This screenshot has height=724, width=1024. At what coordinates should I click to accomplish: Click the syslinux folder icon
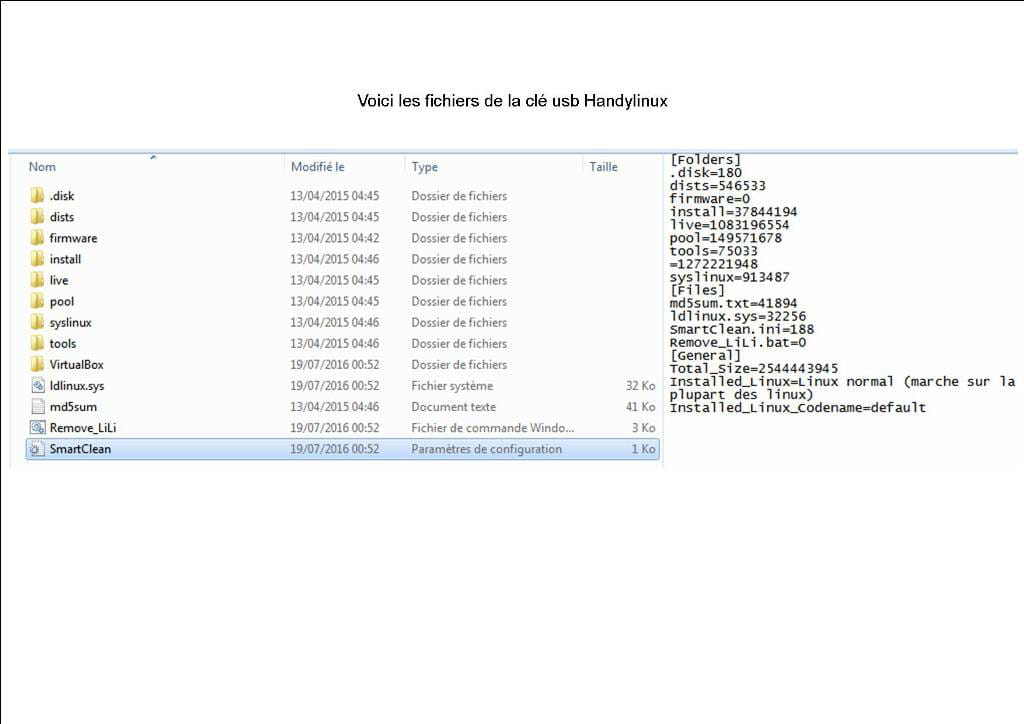point(37,322)
